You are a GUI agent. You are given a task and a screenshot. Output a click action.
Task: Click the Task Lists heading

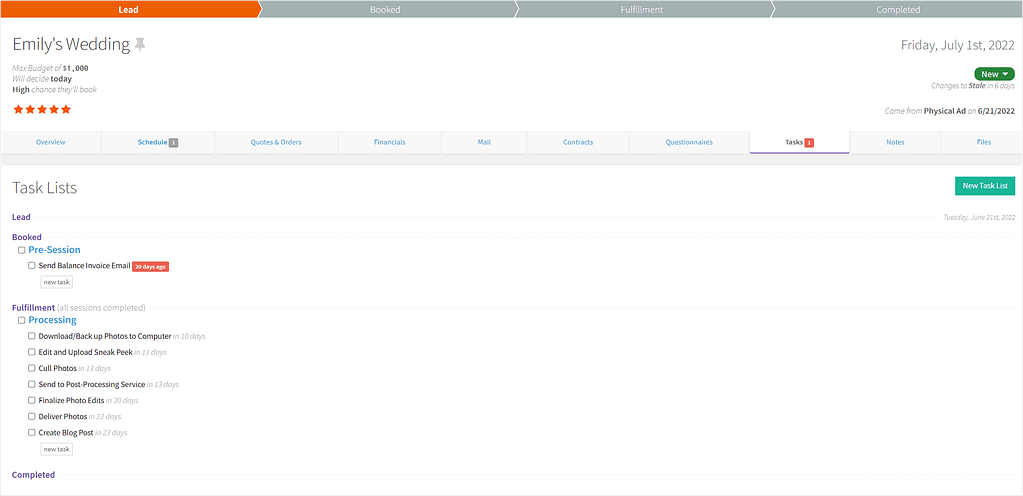point(44,188)
